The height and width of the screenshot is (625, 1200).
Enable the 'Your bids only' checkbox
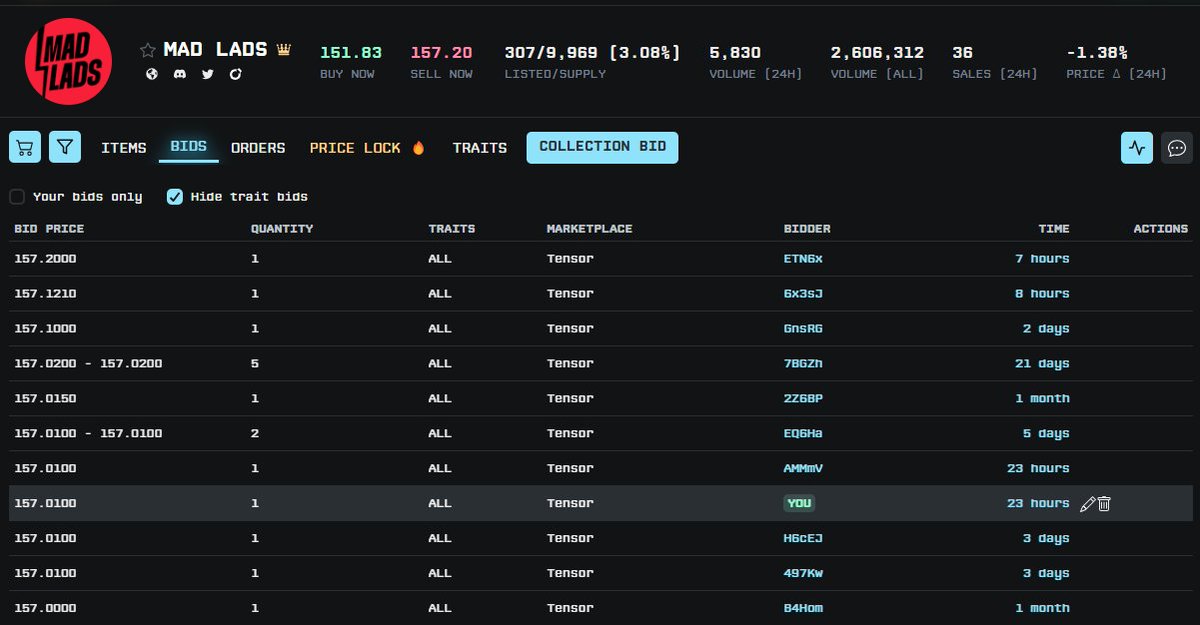(17, 197)
